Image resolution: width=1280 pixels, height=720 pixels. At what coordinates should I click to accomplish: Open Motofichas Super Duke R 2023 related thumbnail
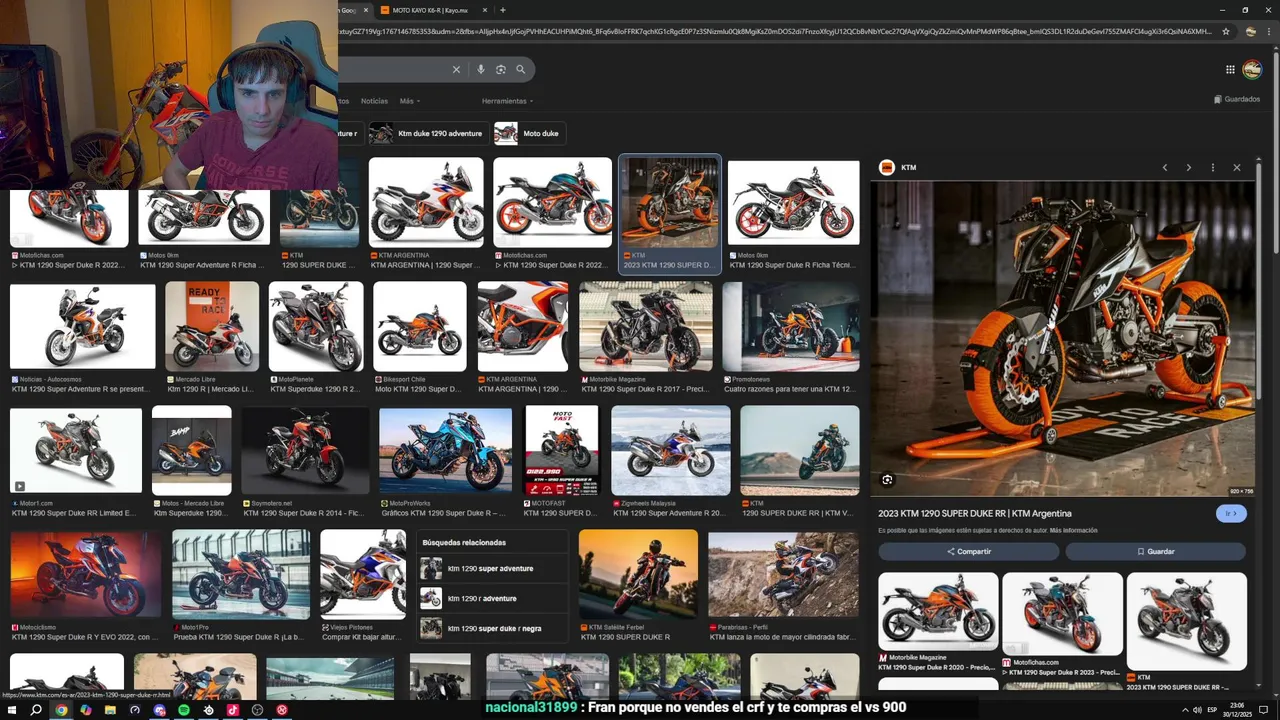(x=1062, y=613)
